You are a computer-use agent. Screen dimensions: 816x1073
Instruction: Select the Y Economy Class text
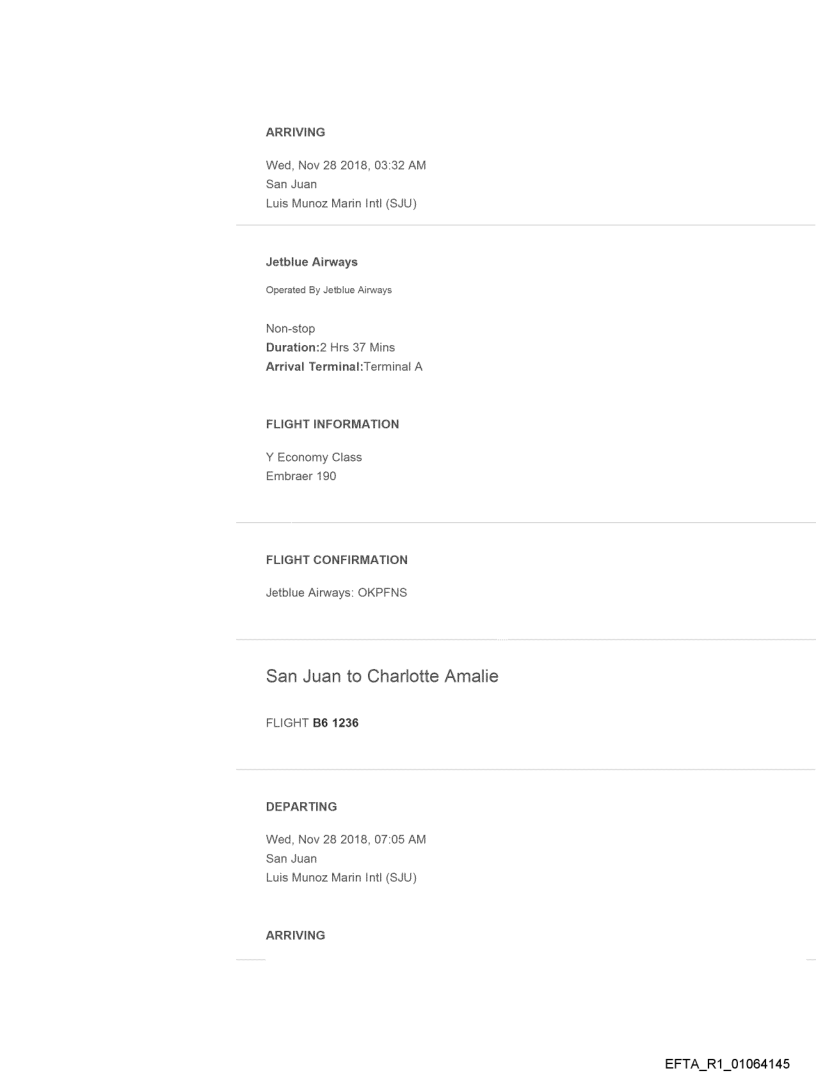click(313, 457)
